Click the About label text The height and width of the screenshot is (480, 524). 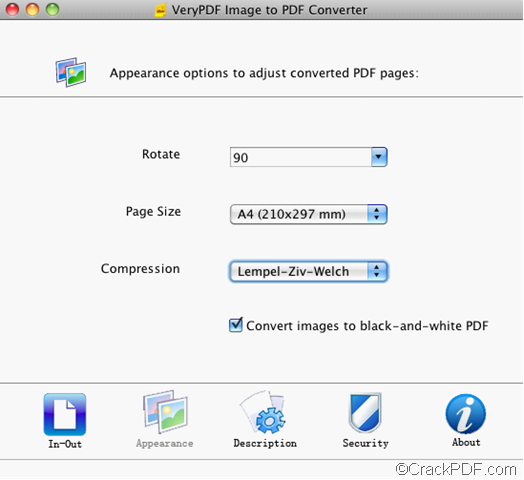coord(466,442)
